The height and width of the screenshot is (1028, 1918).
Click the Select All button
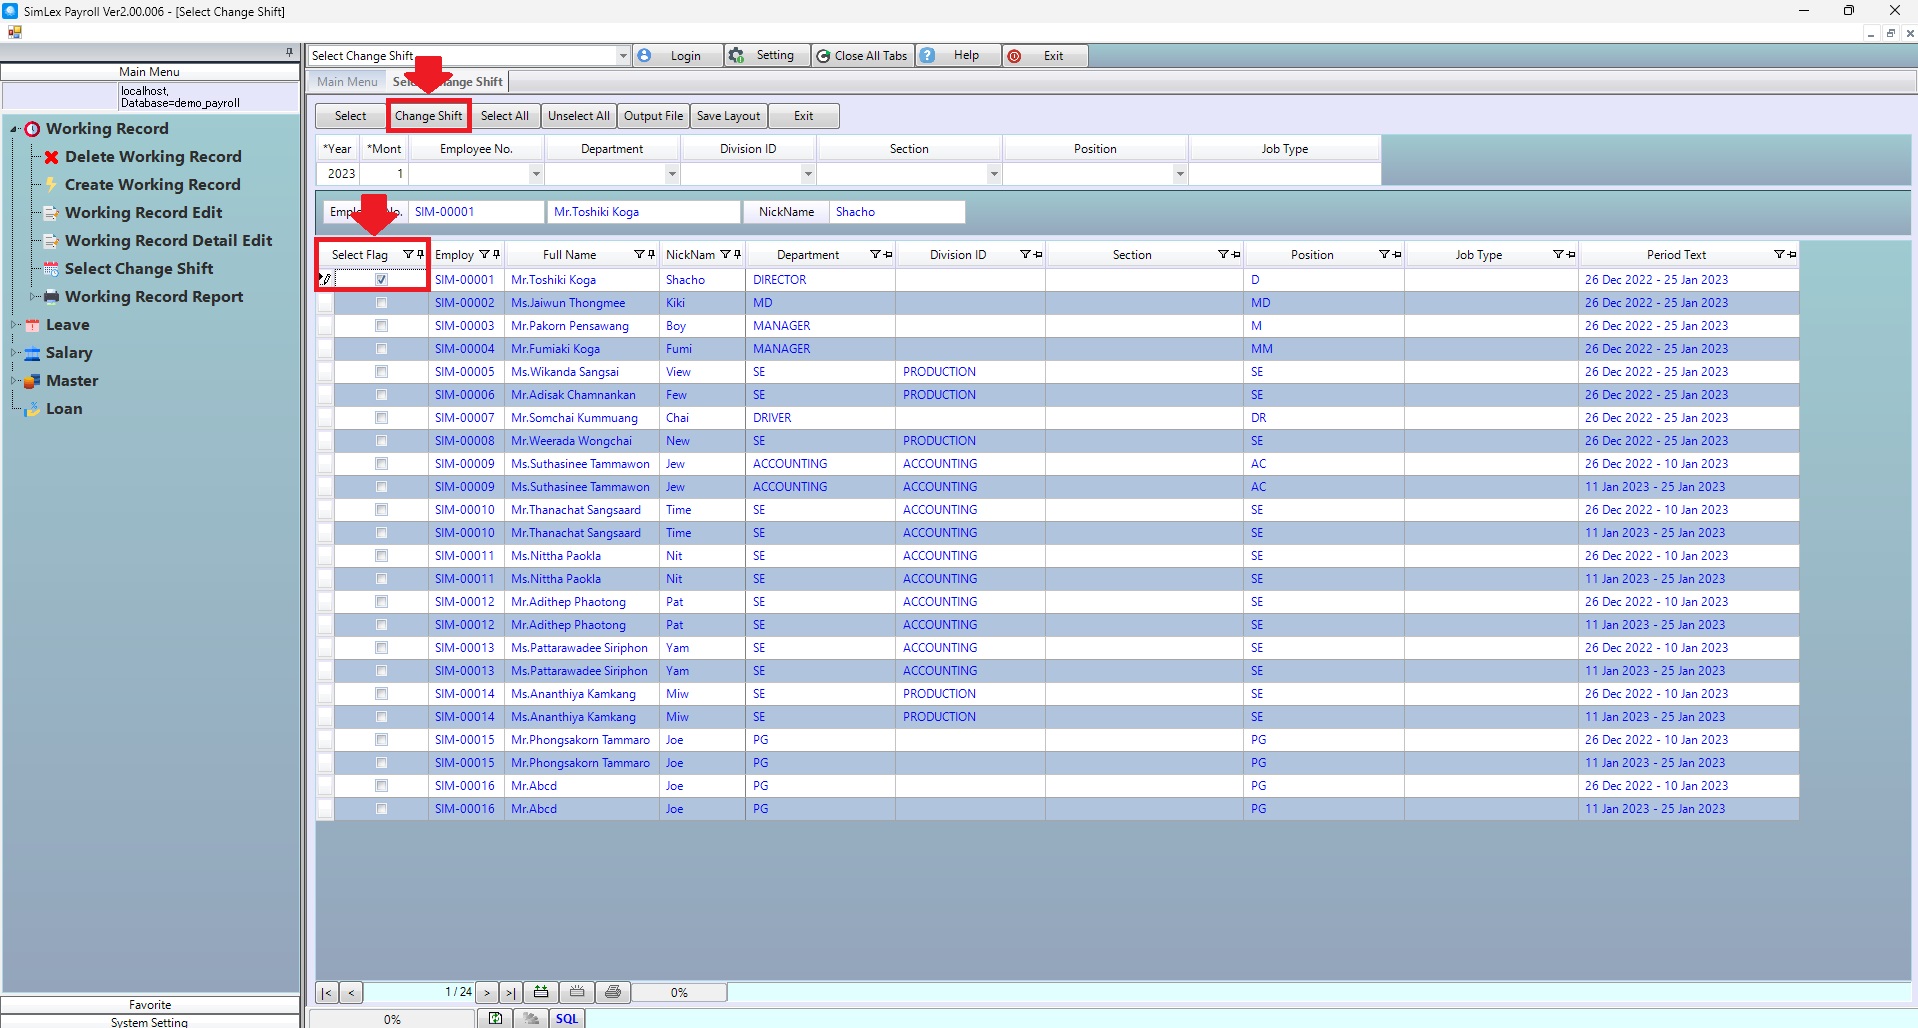tap(504, 116)
